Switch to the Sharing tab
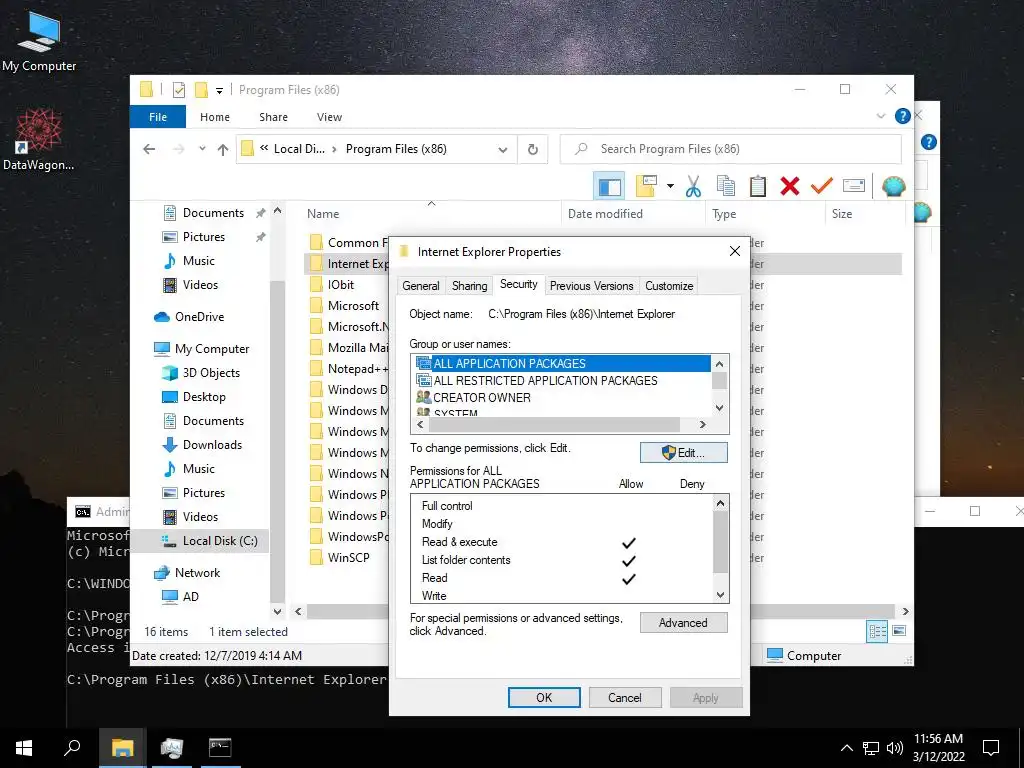1024x768 pixels. click(470, 285)
